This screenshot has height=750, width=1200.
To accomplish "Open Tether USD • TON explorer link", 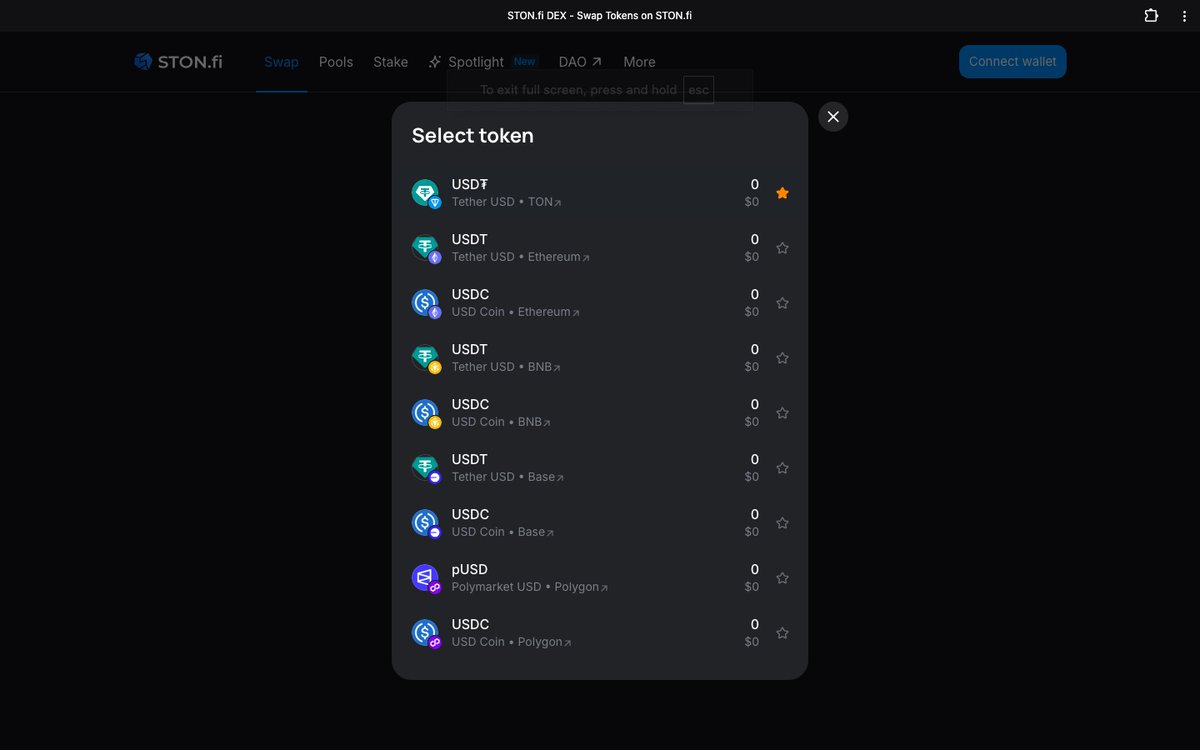I will point(506,202).
